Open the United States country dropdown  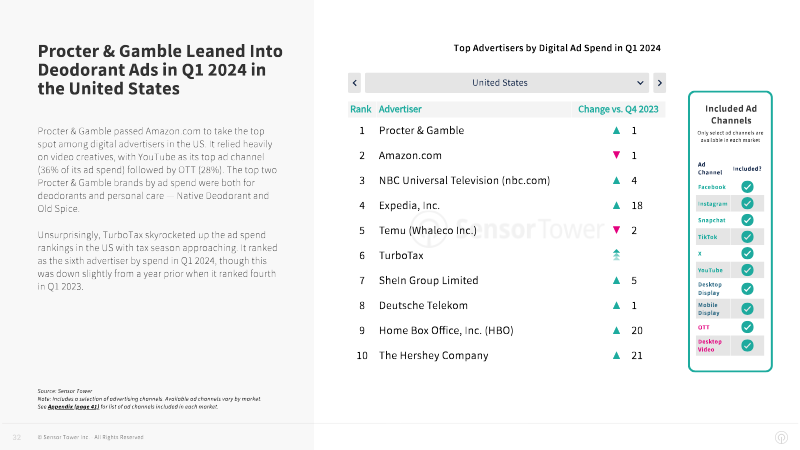pyautogui.click(x=507, y=83)
